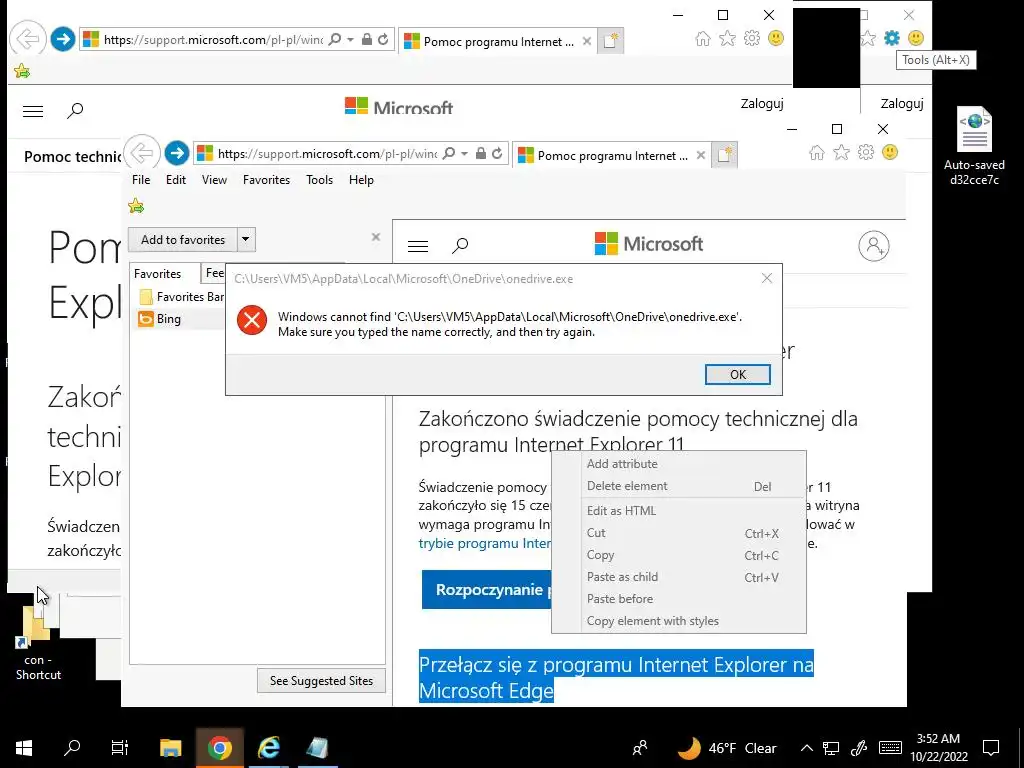Open the Favorites menu

[266, 180]
